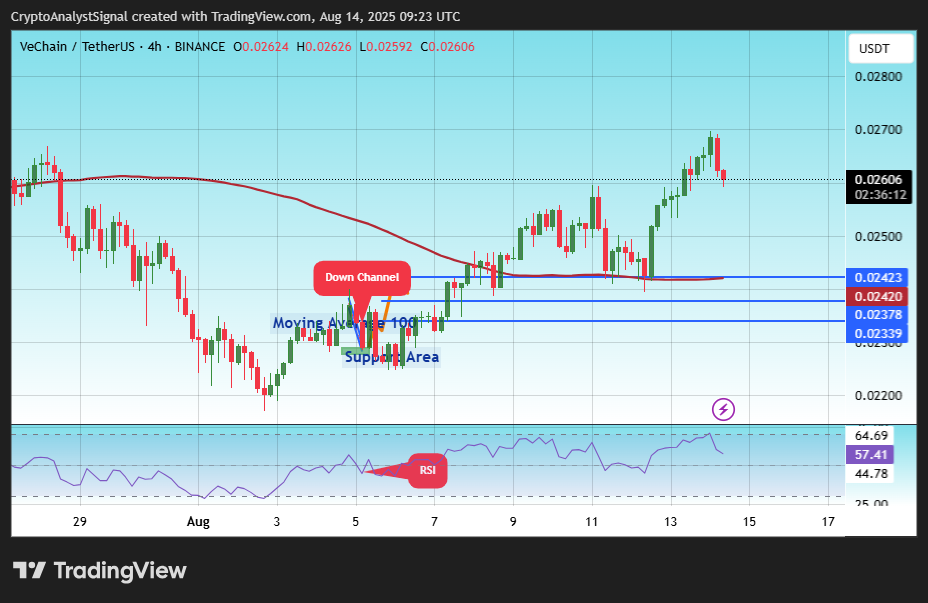Click the BINANCE exchange label

point(200,47)
